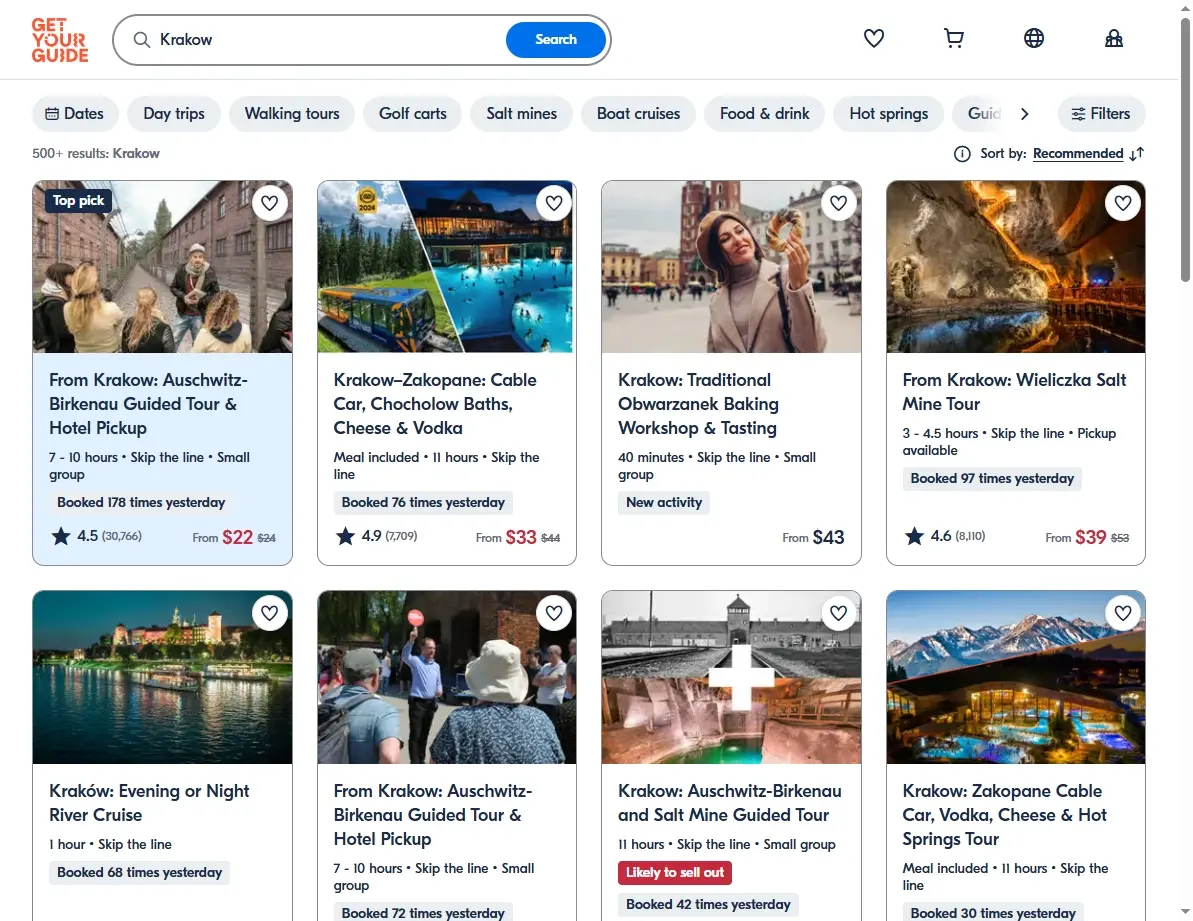
Task: Open the woman holding obwarzanek photo
Action: (x=731, y=267)
